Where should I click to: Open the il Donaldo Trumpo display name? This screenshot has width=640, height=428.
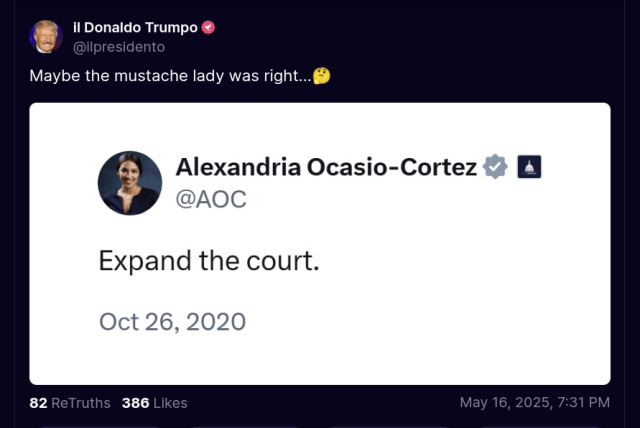pos(135,27)
